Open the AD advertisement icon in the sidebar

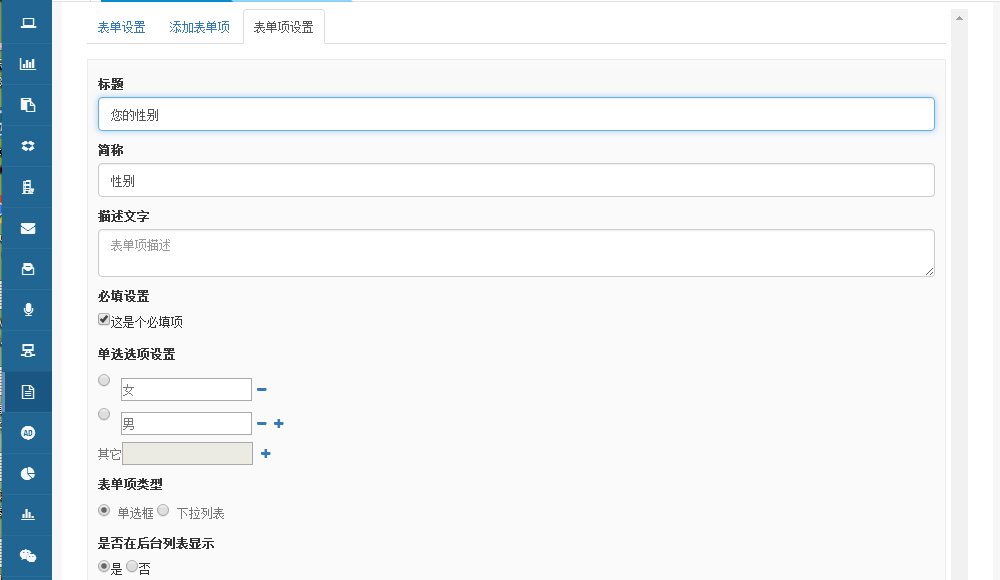click(28, 433)
